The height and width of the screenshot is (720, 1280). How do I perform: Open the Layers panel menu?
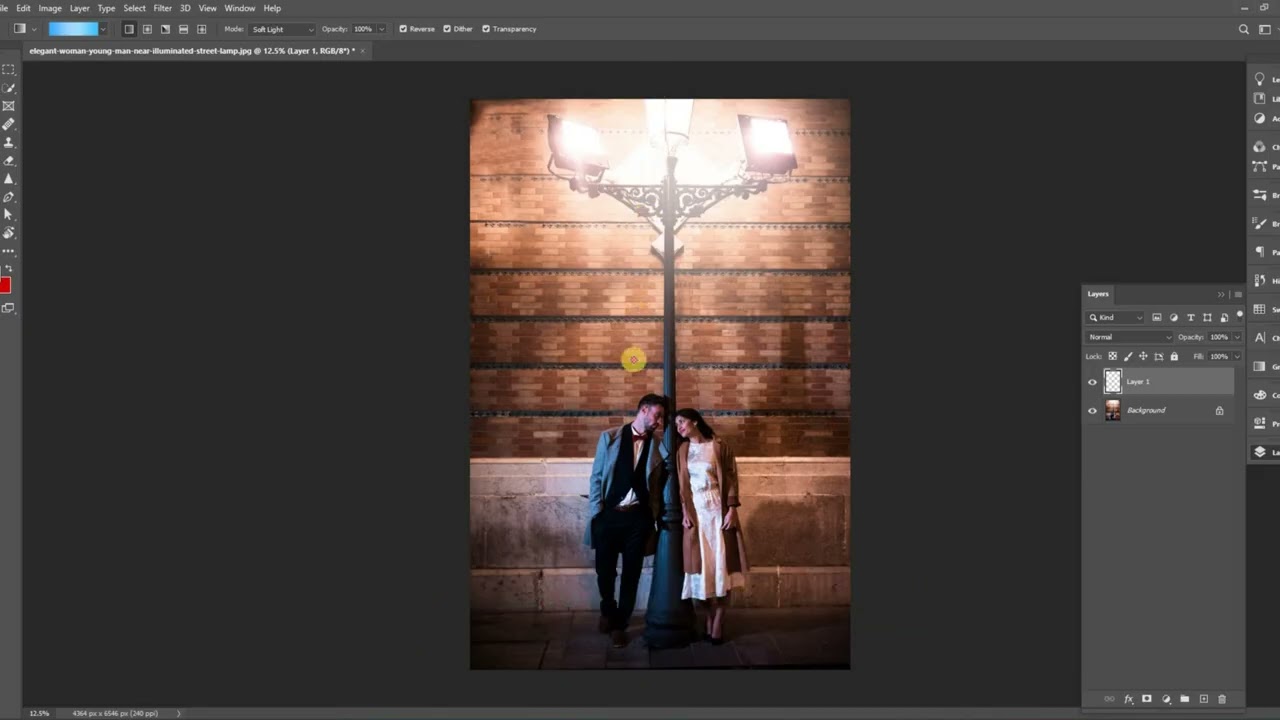[x=1238, y=294]
